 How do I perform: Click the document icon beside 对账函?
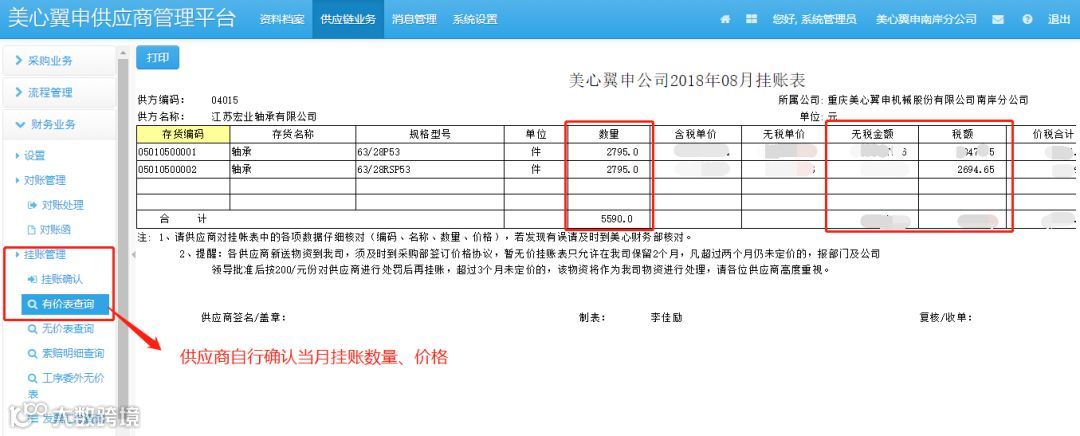click(31, 229)
